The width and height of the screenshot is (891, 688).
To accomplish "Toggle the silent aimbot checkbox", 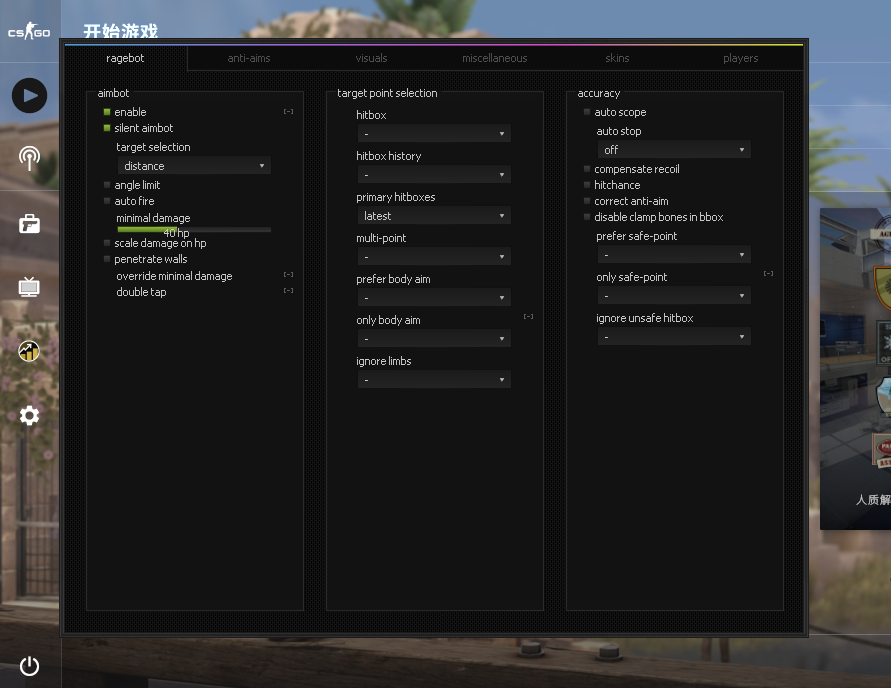I will click(107, 128).
